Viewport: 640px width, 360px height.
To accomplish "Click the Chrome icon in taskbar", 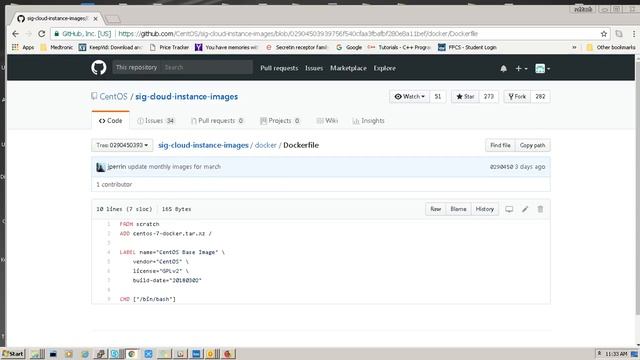I will pyautogui.click(x=131, y=354).
